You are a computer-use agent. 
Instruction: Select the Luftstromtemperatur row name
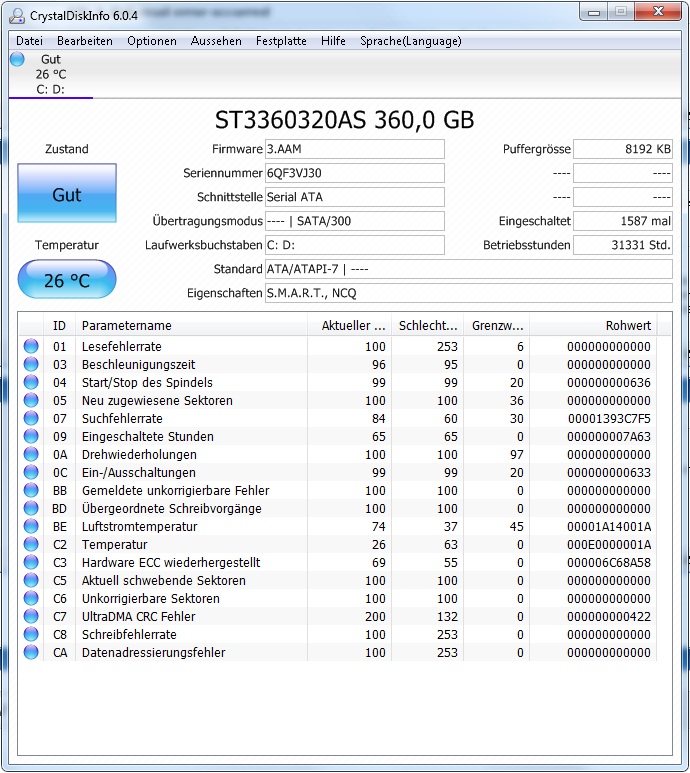pos(139,527)
